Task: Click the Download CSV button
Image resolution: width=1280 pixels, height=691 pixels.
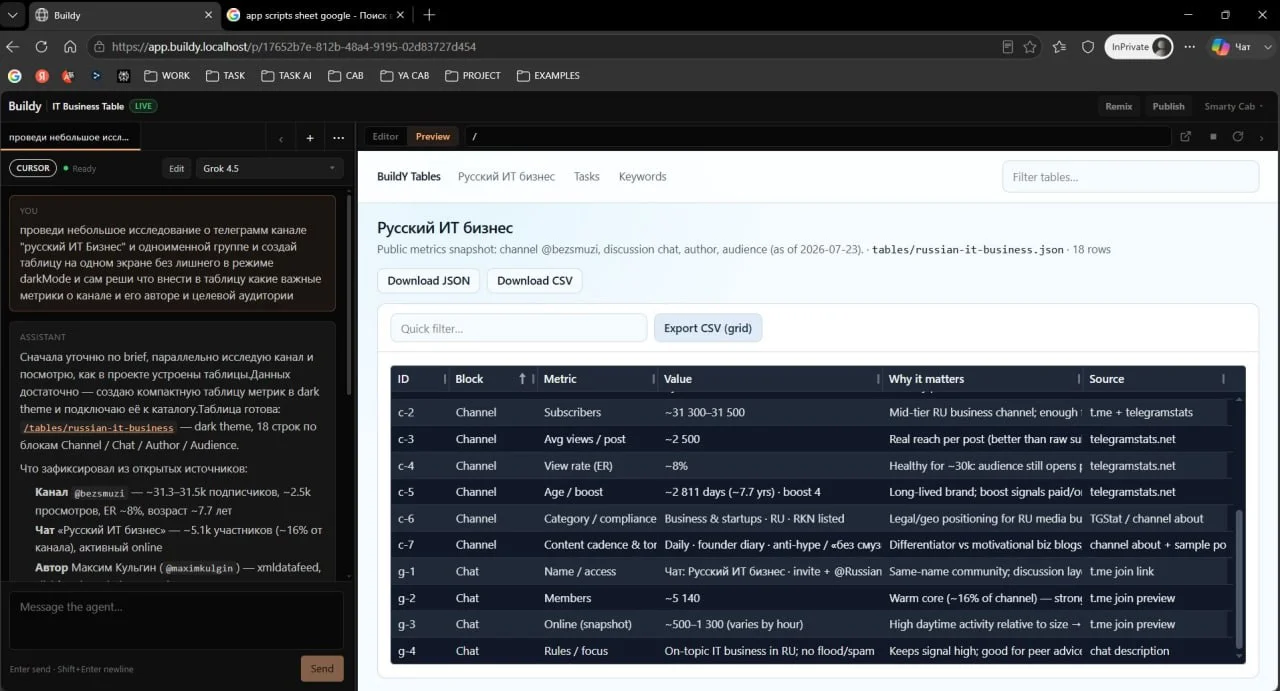Action: pos(534,280)
